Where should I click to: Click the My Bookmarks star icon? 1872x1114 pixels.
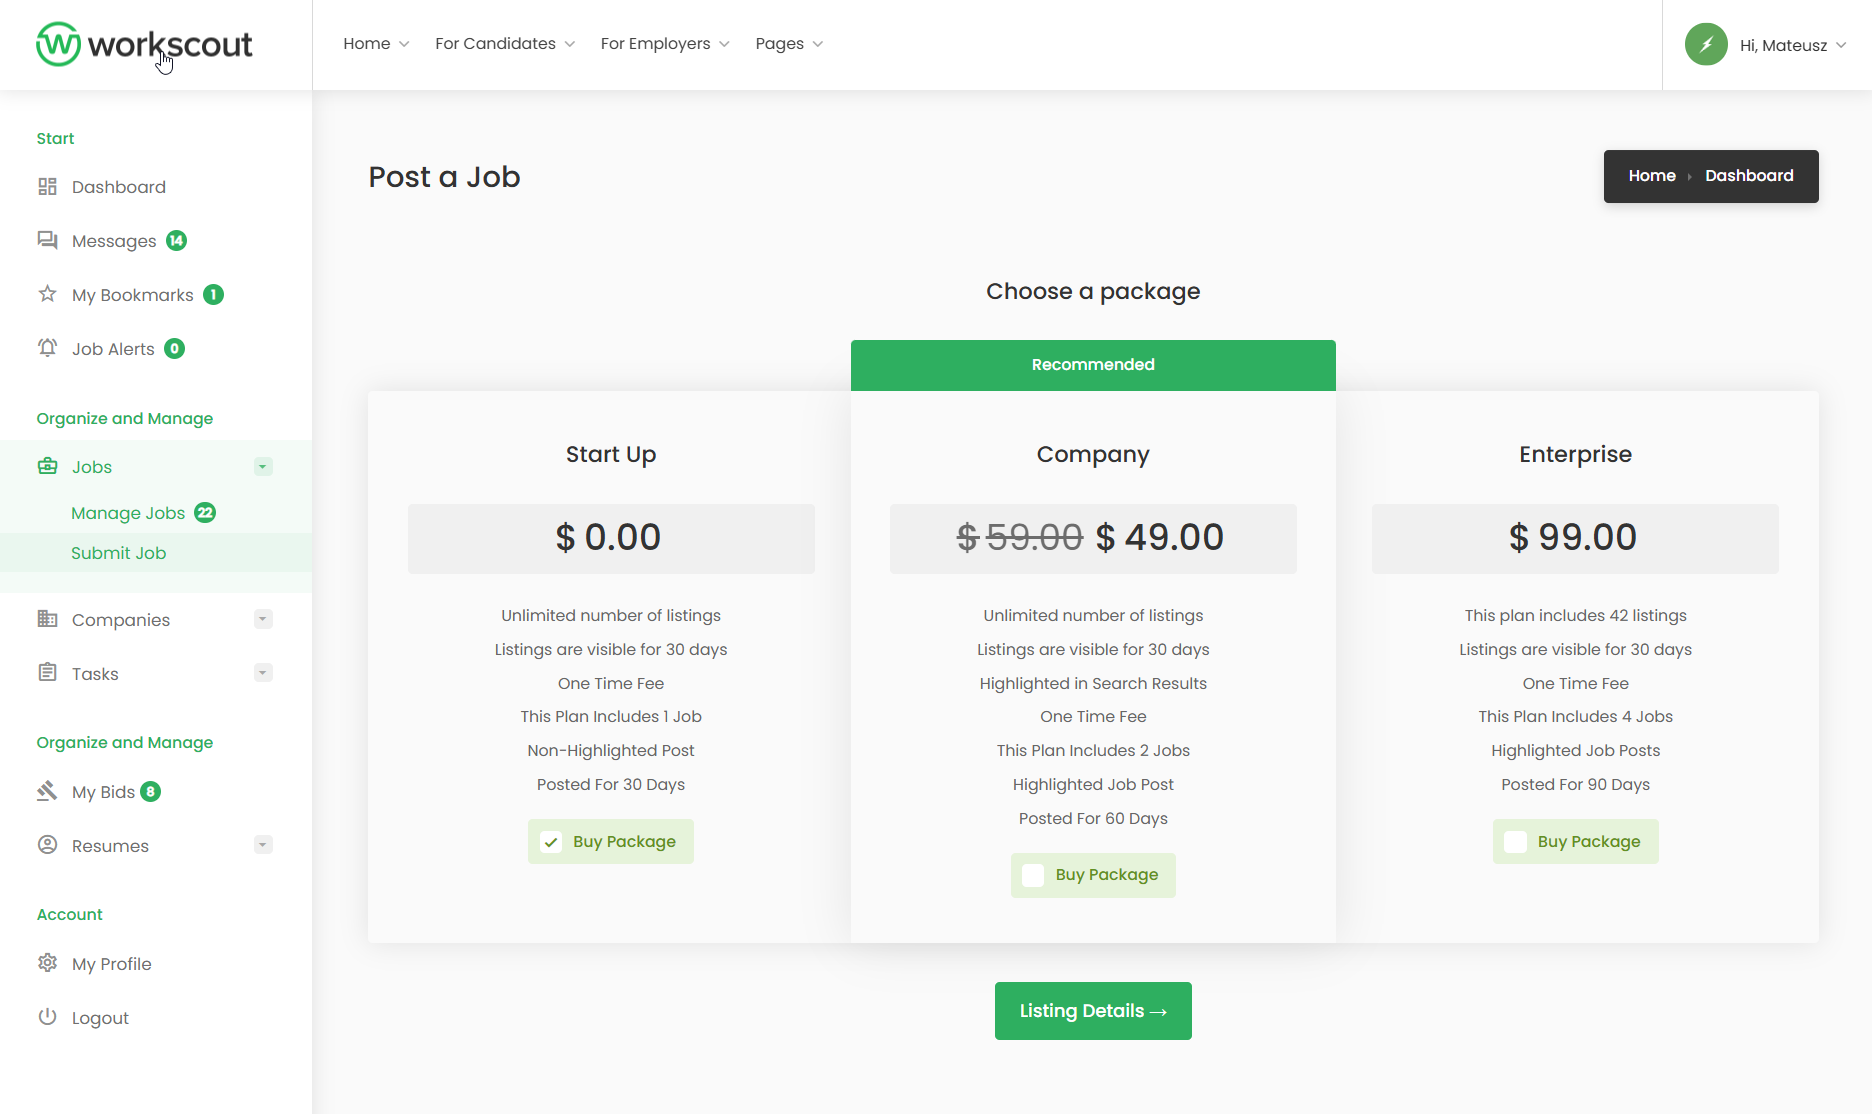point(47,294)
